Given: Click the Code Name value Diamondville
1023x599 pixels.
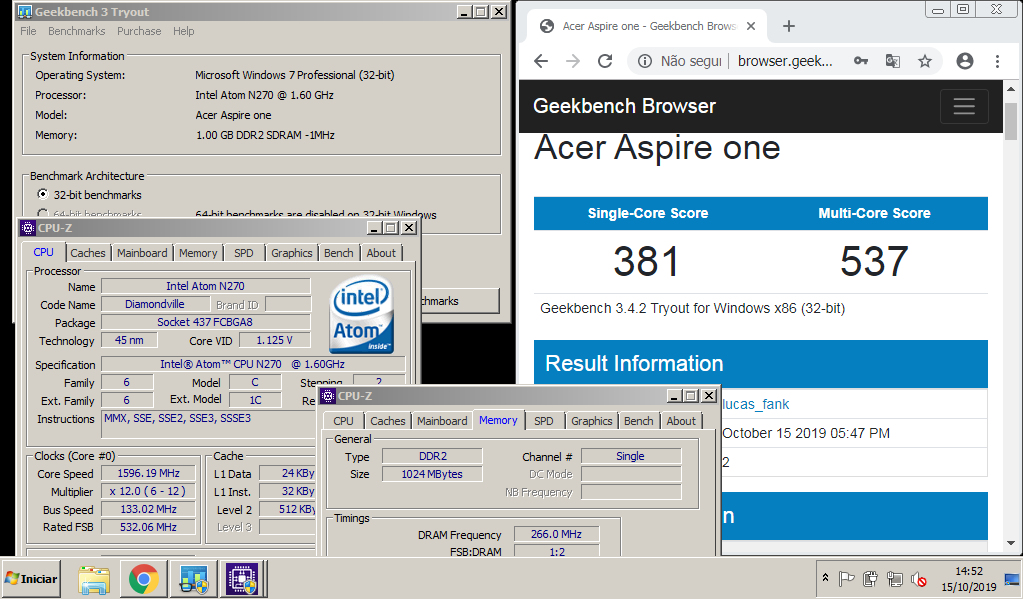Looking at the screenshot, I should [155, 304].
